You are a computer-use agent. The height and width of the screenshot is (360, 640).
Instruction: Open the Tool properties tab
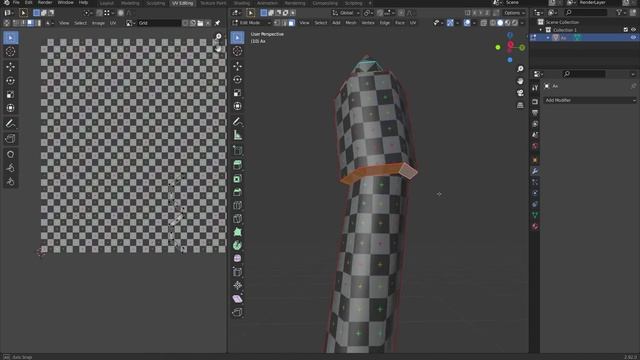(535, 88)
